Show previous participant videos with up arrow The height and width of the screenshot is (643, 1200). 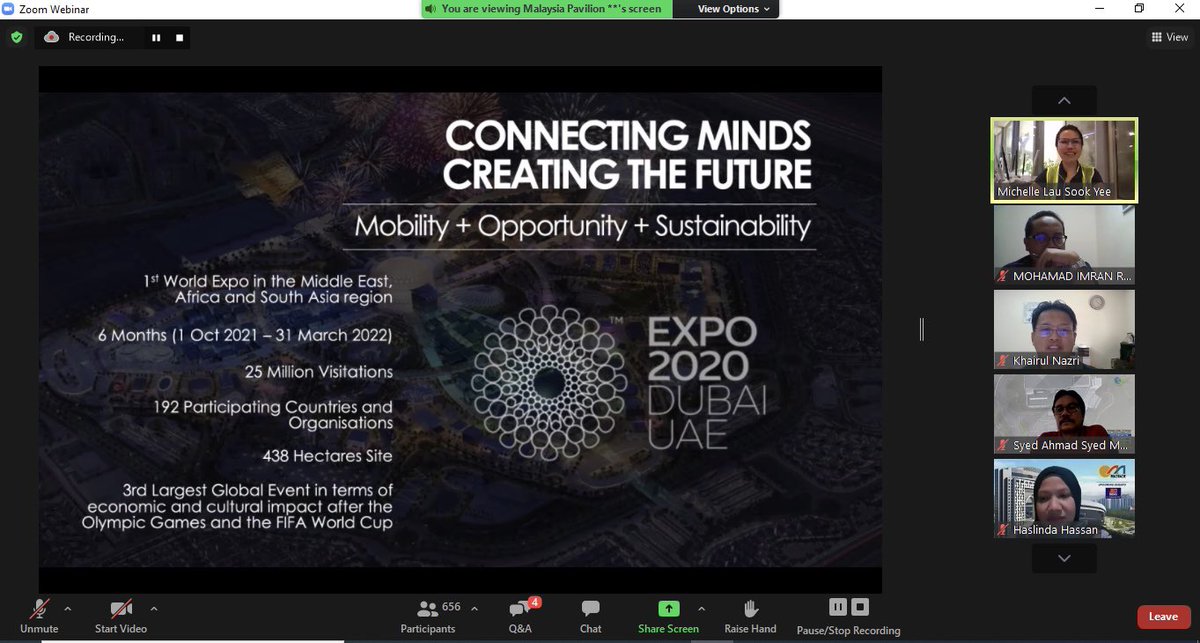pos(1064,101)
